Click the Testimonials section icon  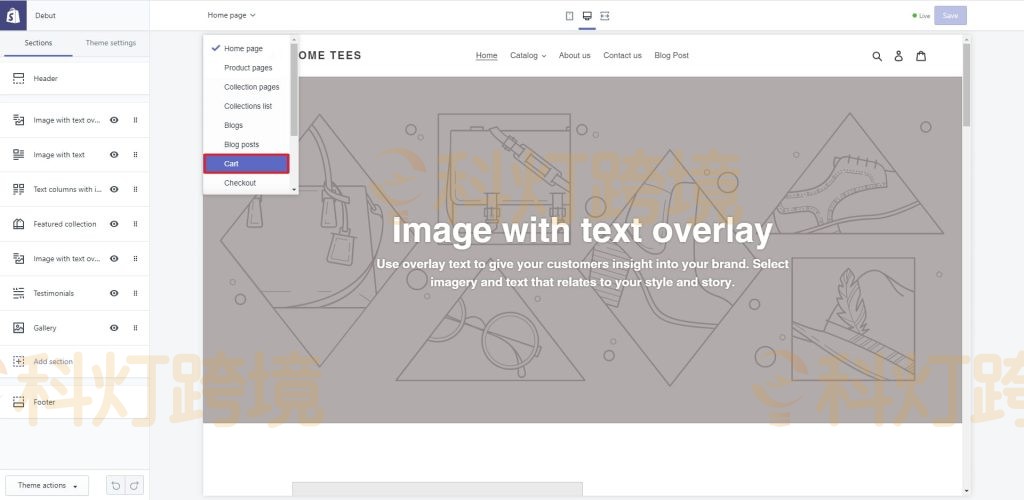click(x=18, y=293)
